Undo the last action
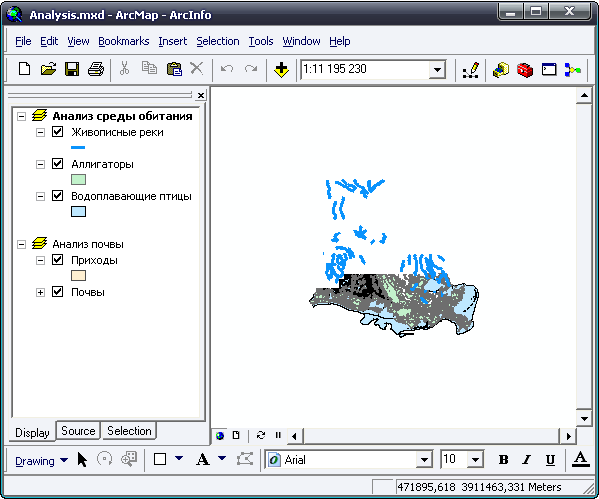Image resolution: width=599 pixels, height=499 pixels. (x=227, y=69)
